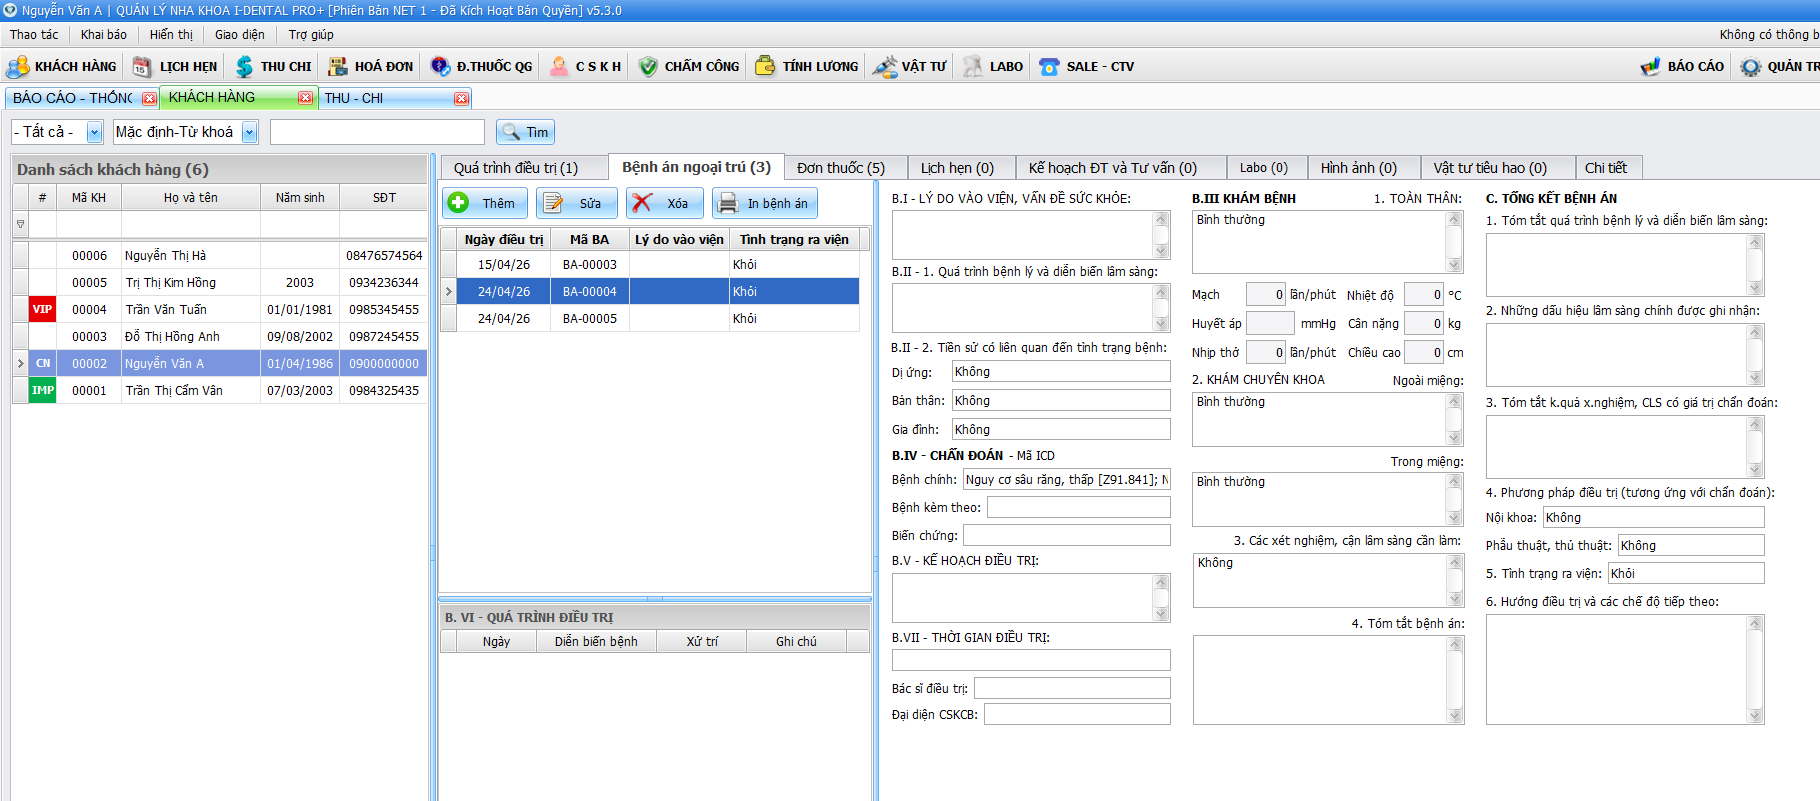Image resolution: width=1820 pixels, height=801 pixels.
Task: Open the TÍNH LƯƠNG payroll icon
Action: (765, 67)
